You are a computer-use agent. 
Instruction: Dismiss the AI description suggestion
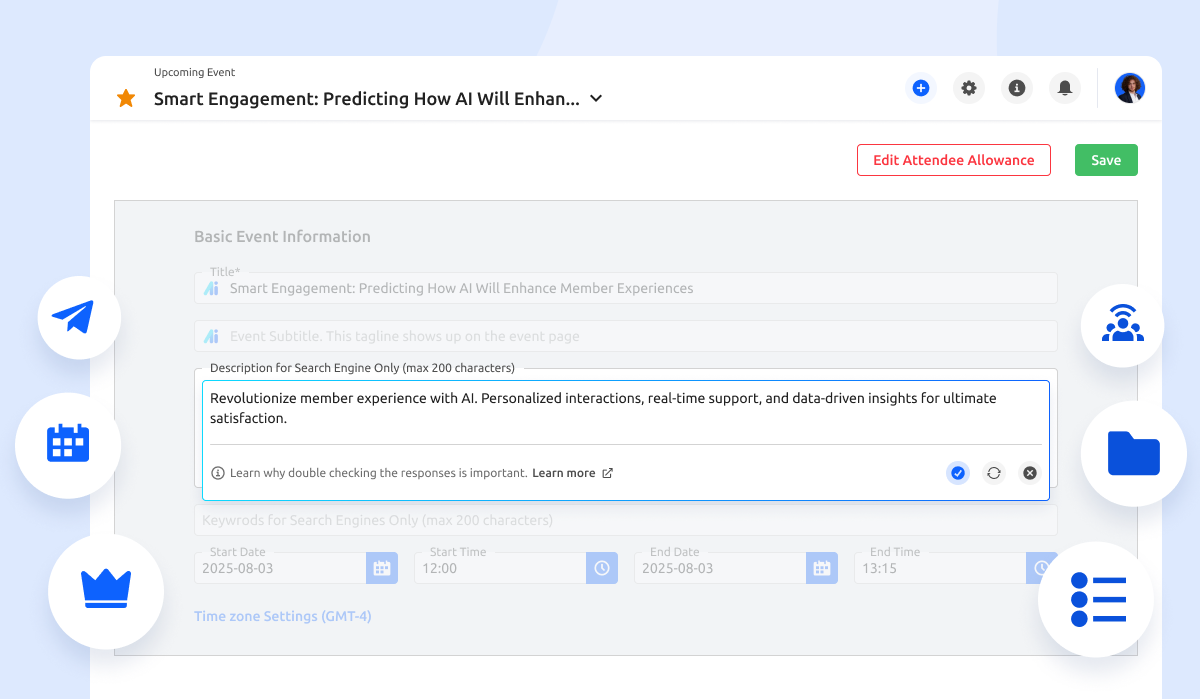coord(1029,472)
